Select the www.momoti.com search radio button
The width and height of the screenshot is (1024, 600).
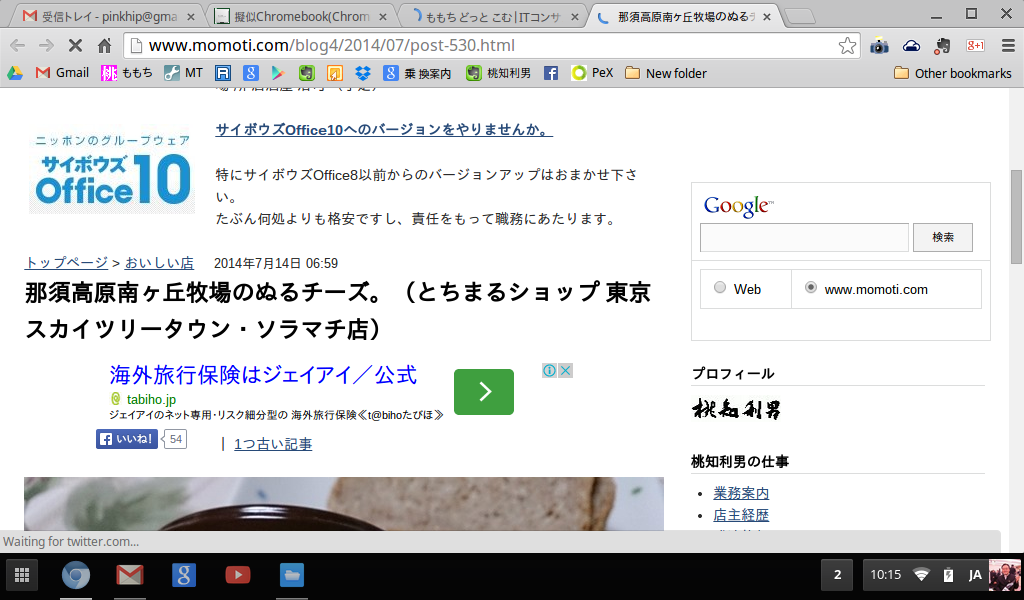(810, 287)
